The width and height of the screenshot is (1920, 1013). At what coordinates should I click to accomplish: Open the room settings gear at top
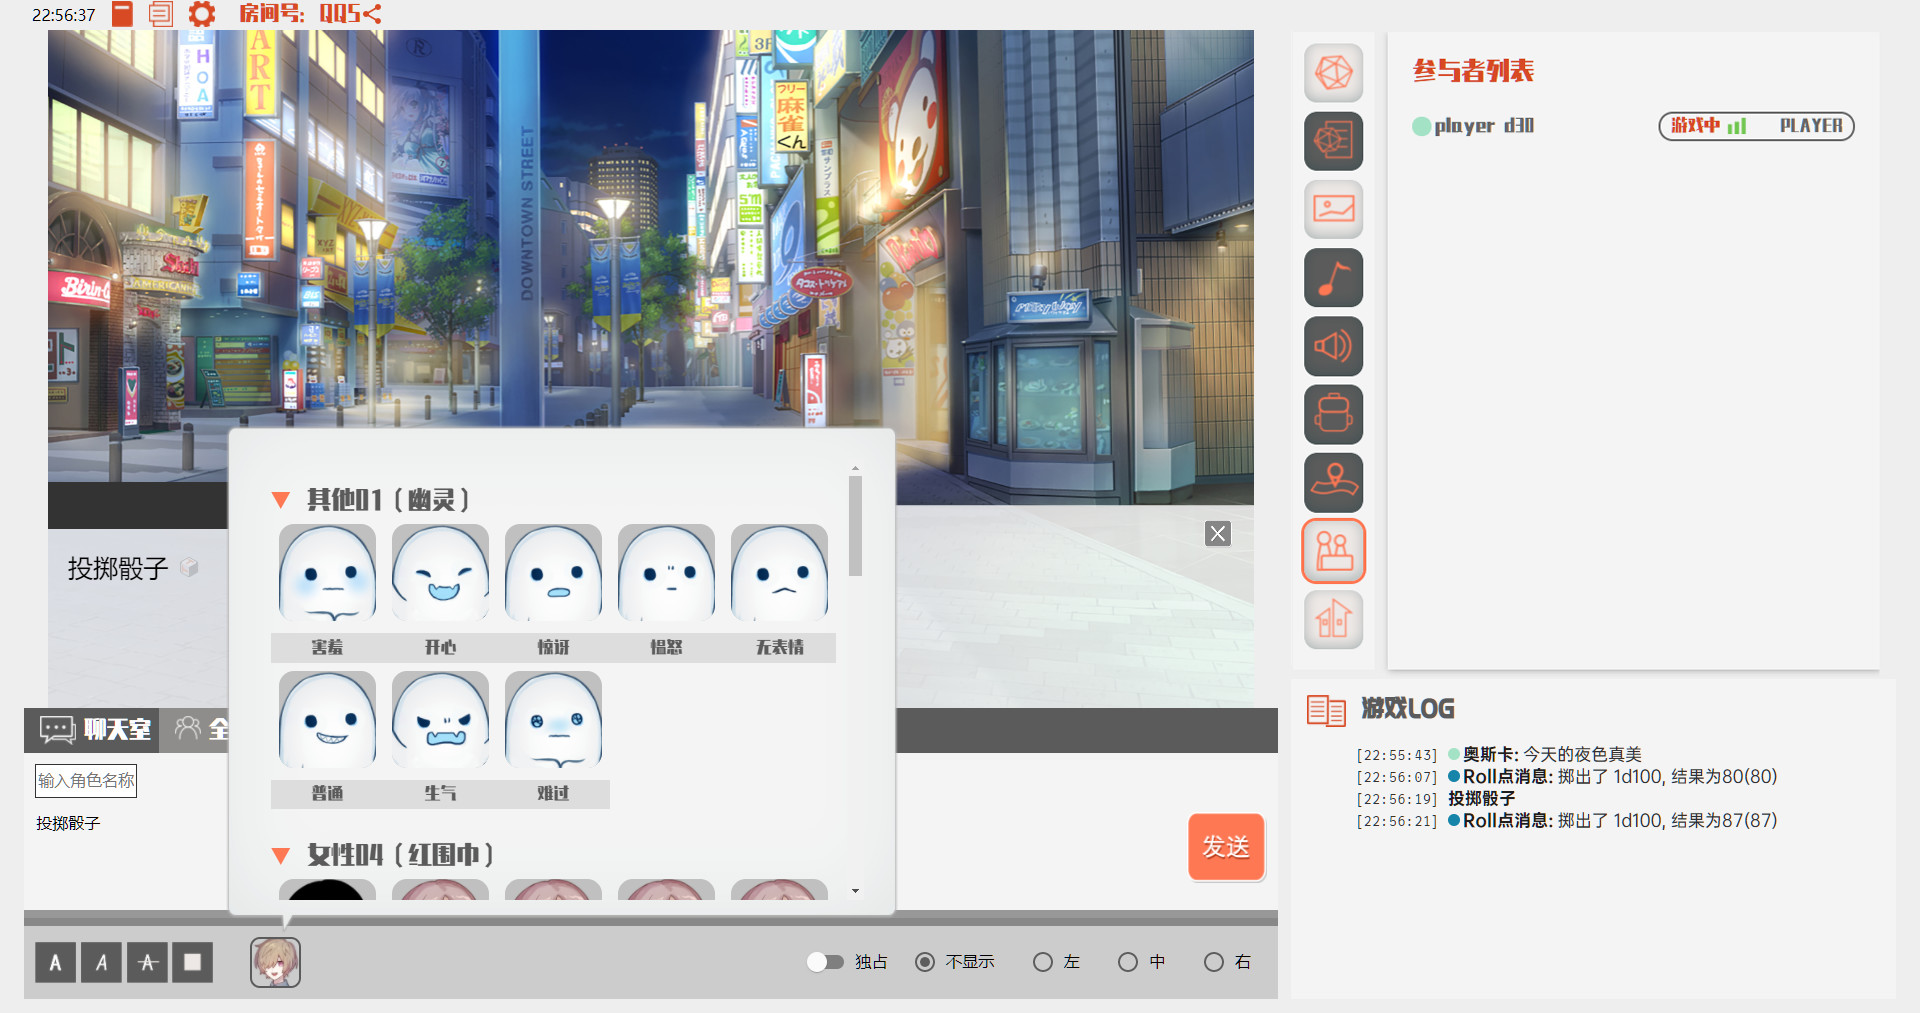201,14
